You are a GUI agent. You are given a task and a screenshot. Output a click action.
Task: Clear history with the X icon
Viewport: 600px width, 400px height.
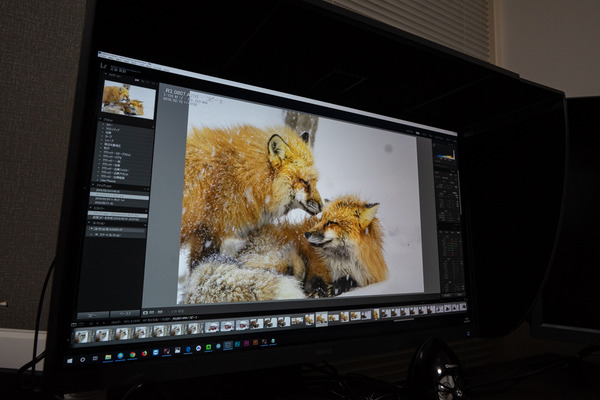click(146, 211)
